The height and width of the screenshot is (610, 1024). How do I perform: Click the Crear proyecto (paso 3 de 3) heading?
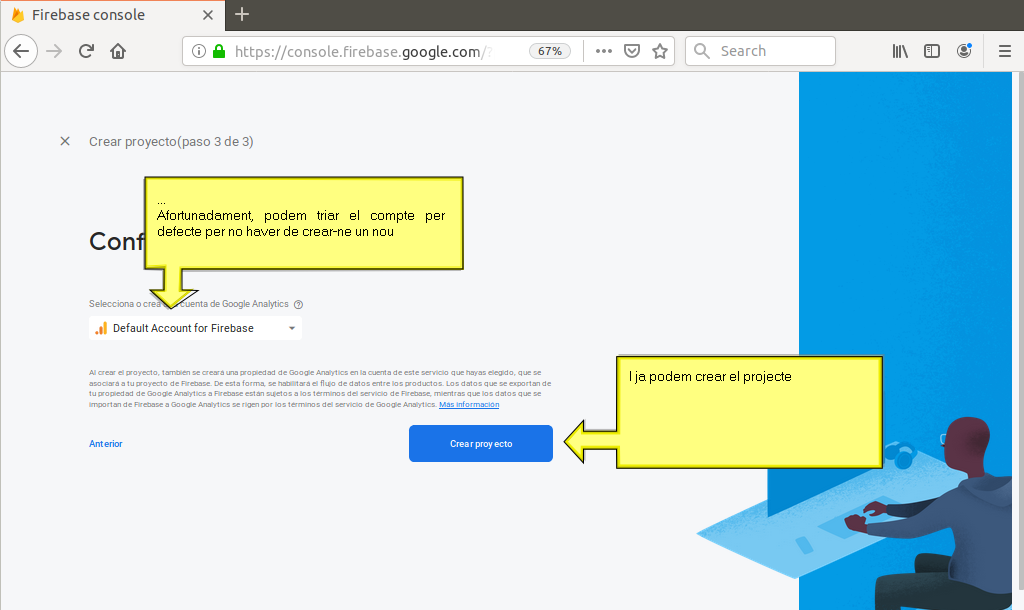click(171, 142)
